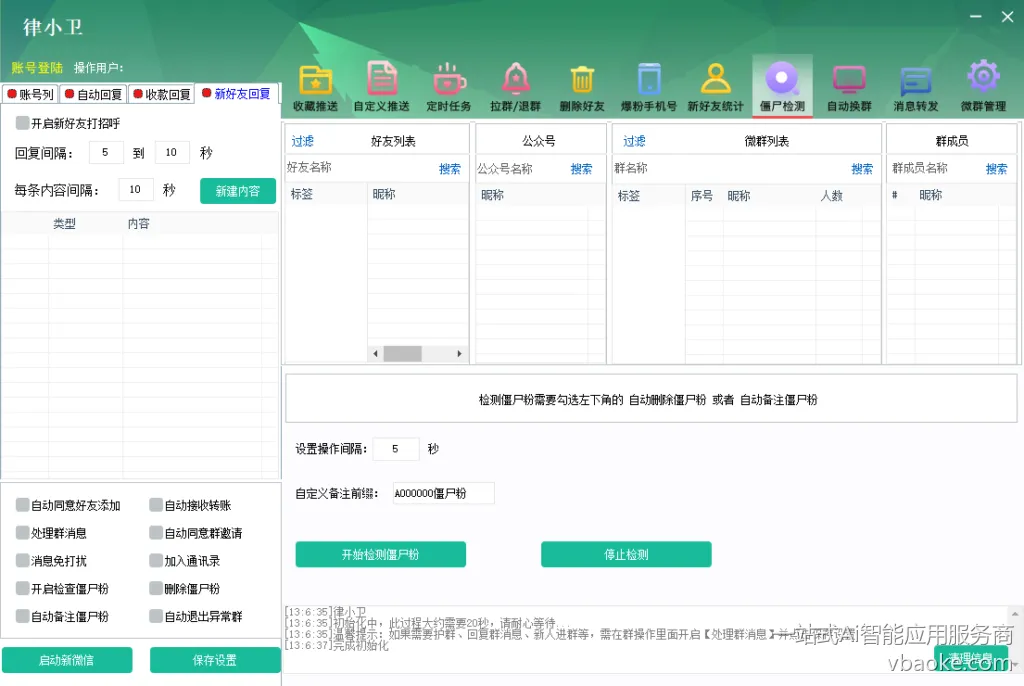Click the 账号登陆 link

tap(37, 68)
